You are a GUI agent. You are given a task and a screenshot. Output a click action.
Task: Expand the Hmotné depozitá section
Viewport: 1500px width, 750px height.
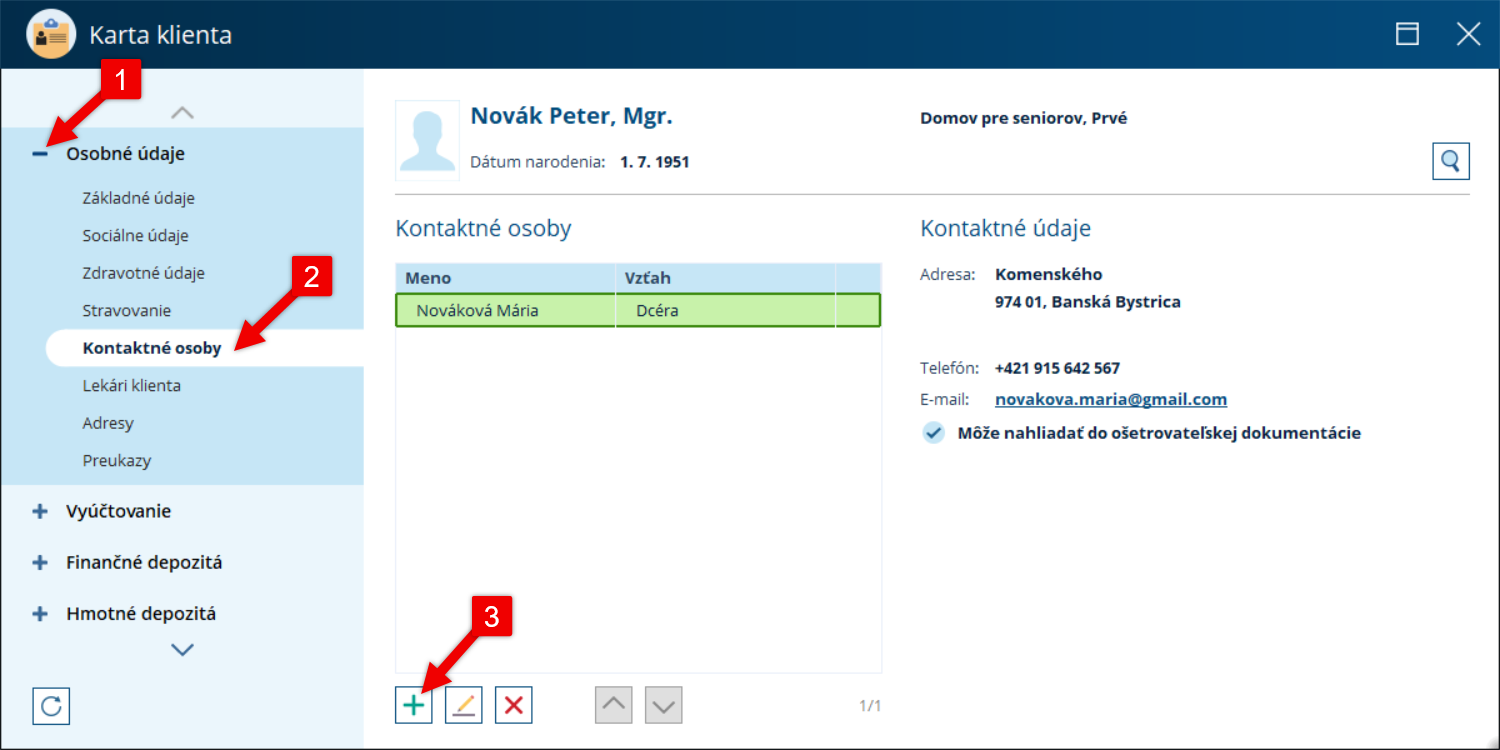(x=40, y=614)
